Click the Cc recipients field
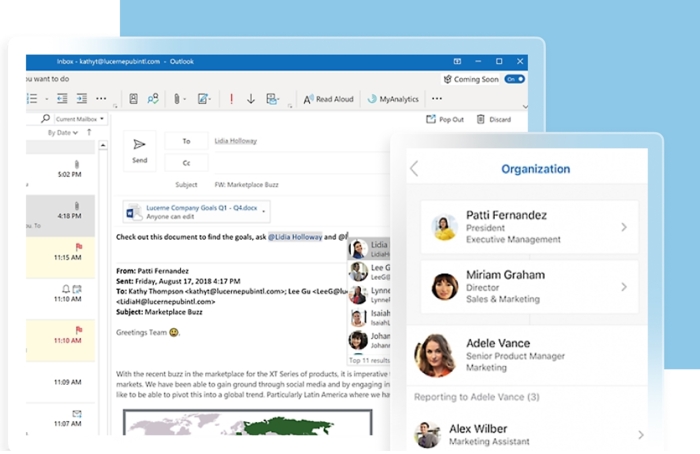Viewport: 700px width, 454px height. [x=302, y=163]
